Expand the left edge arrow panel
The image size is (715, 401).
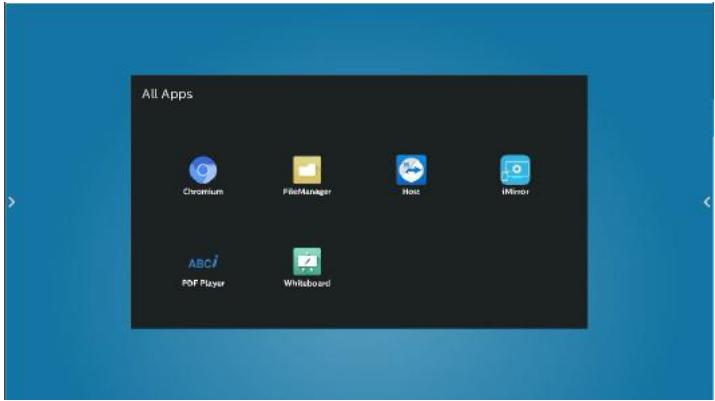[x=12, y=202]
